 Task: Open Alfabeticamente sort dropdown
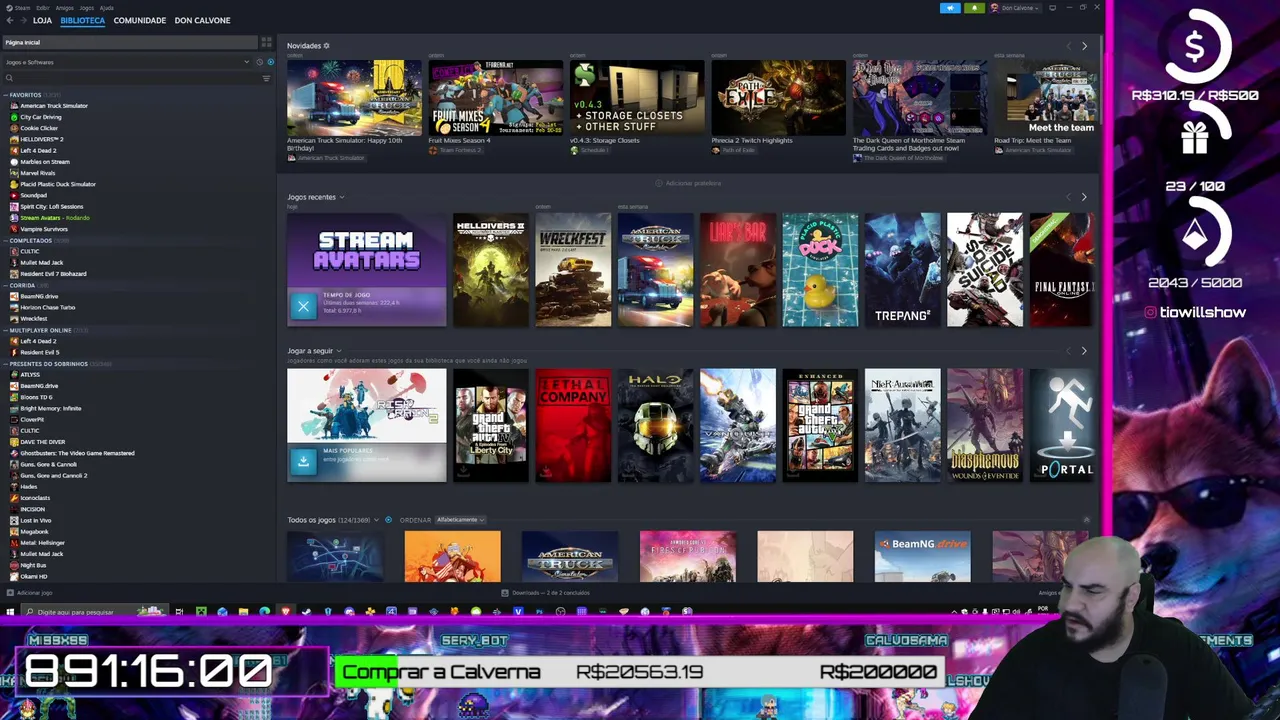pos(460,520)
